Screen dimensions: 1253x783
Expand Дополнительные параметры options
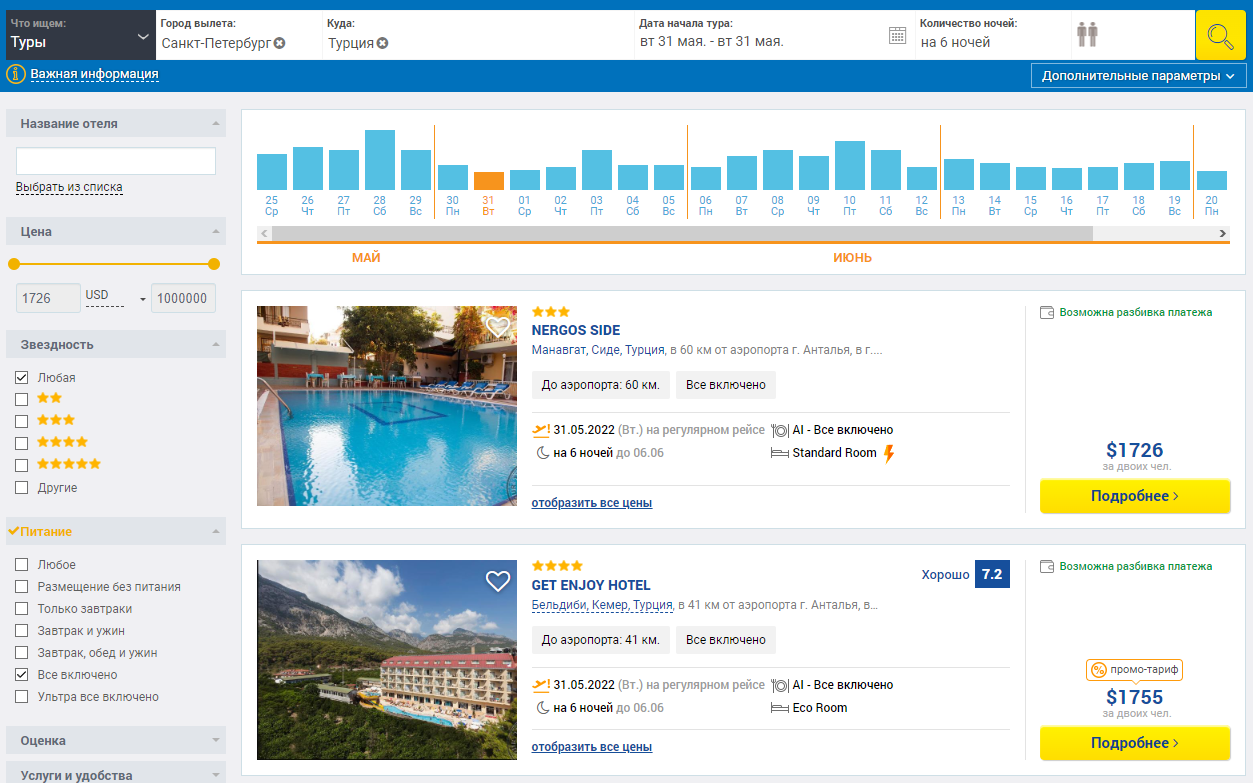pos(1138,76)
